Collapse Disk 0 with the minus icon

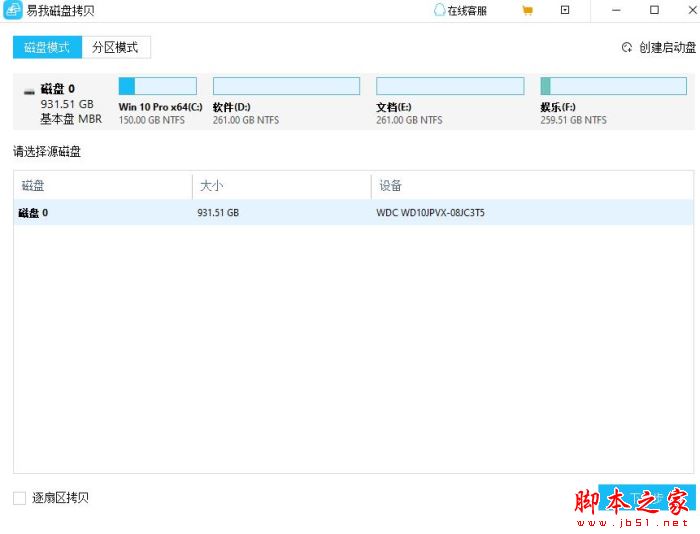[x=29, y=92]
